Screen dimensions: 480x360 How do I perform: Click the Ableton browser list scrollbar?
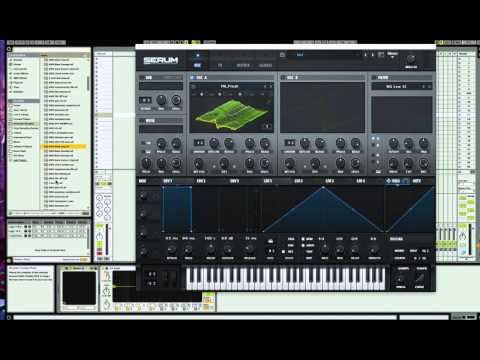point(88,83)
